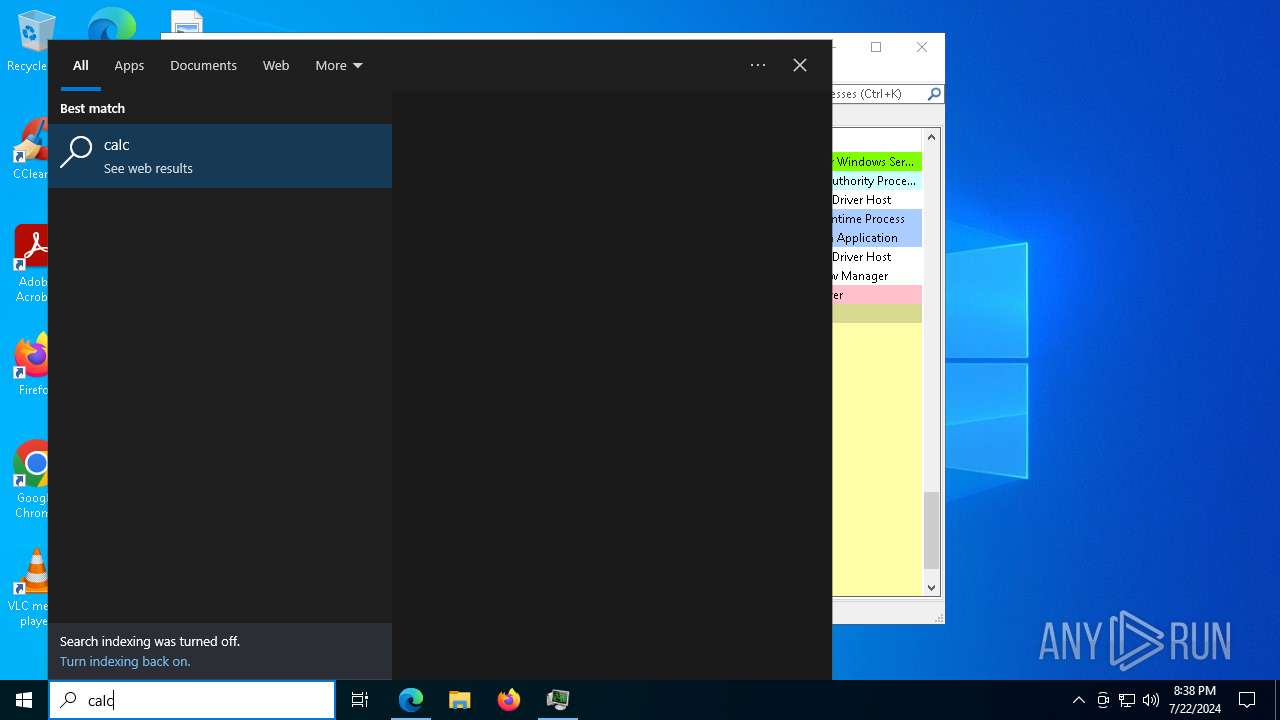
Task: Open the Google Chrome desktop shortcut
Action: pos(32,478)
